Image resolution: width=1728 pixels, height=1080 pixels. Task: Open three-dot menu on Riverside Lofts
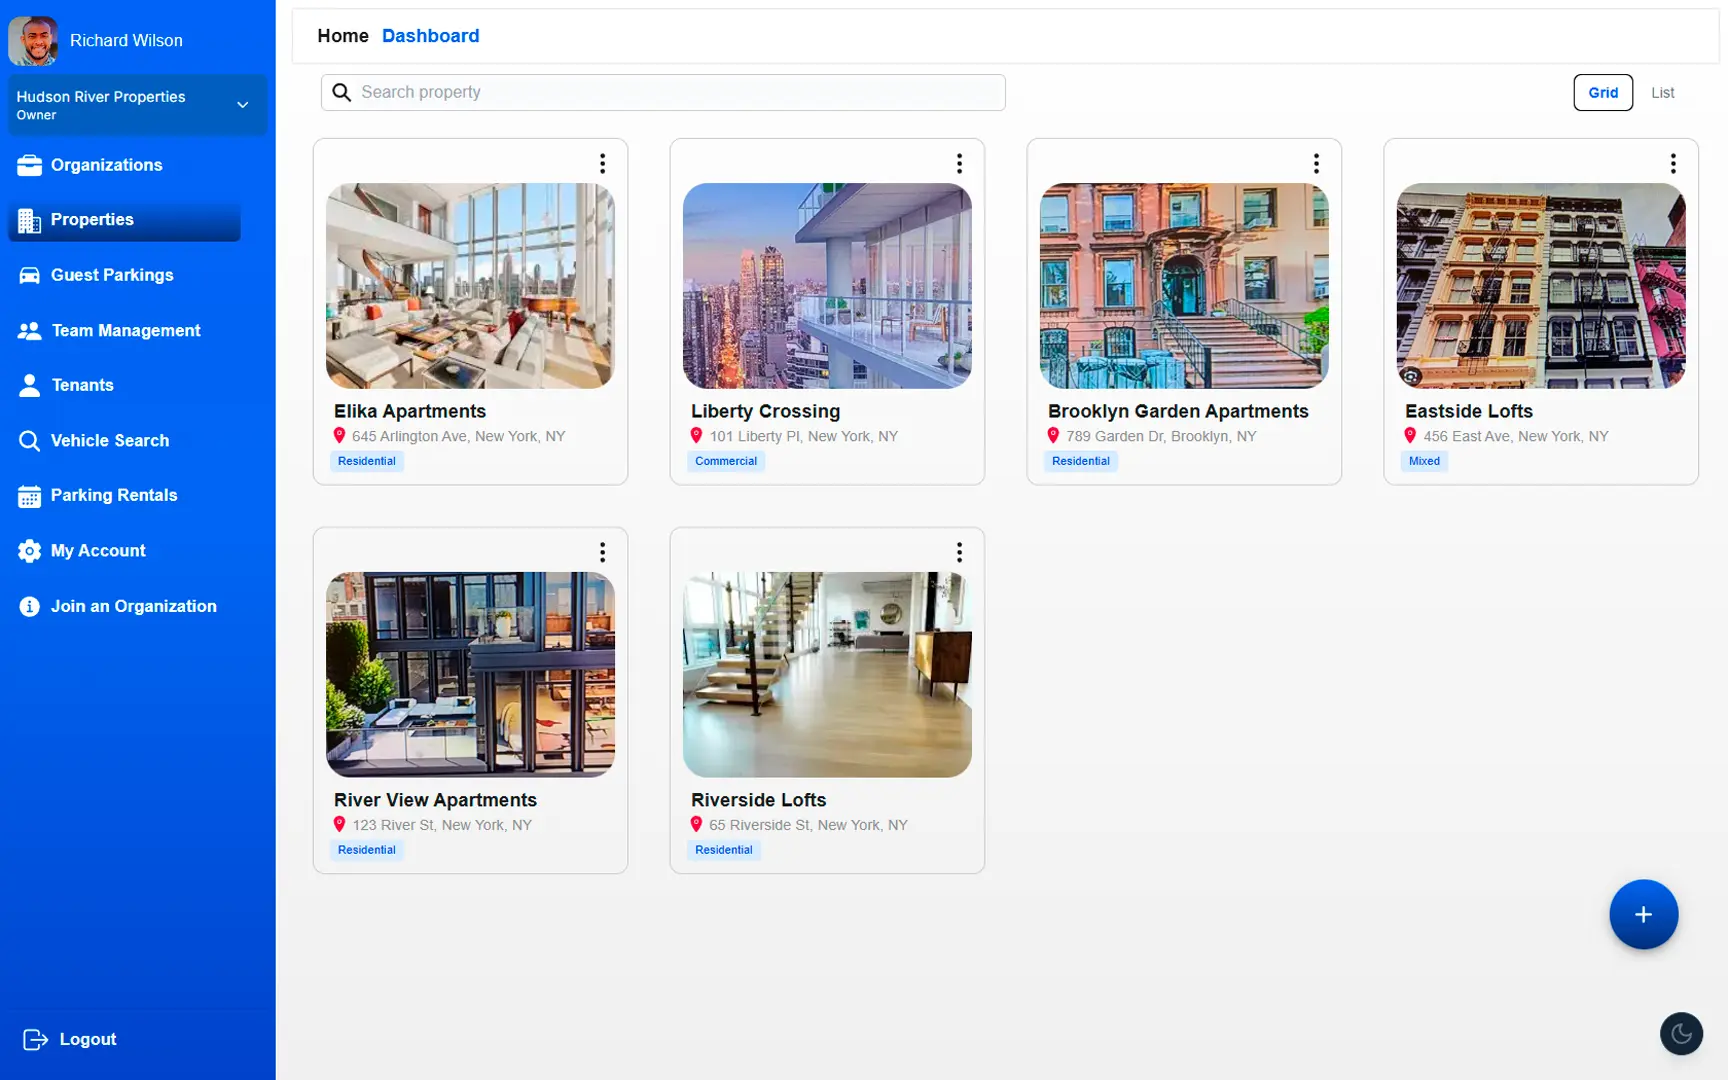959,551
